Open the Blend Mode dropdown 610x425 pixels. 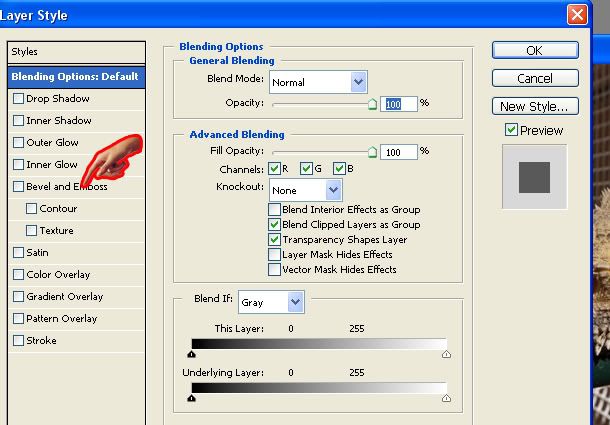click(318, 82)
